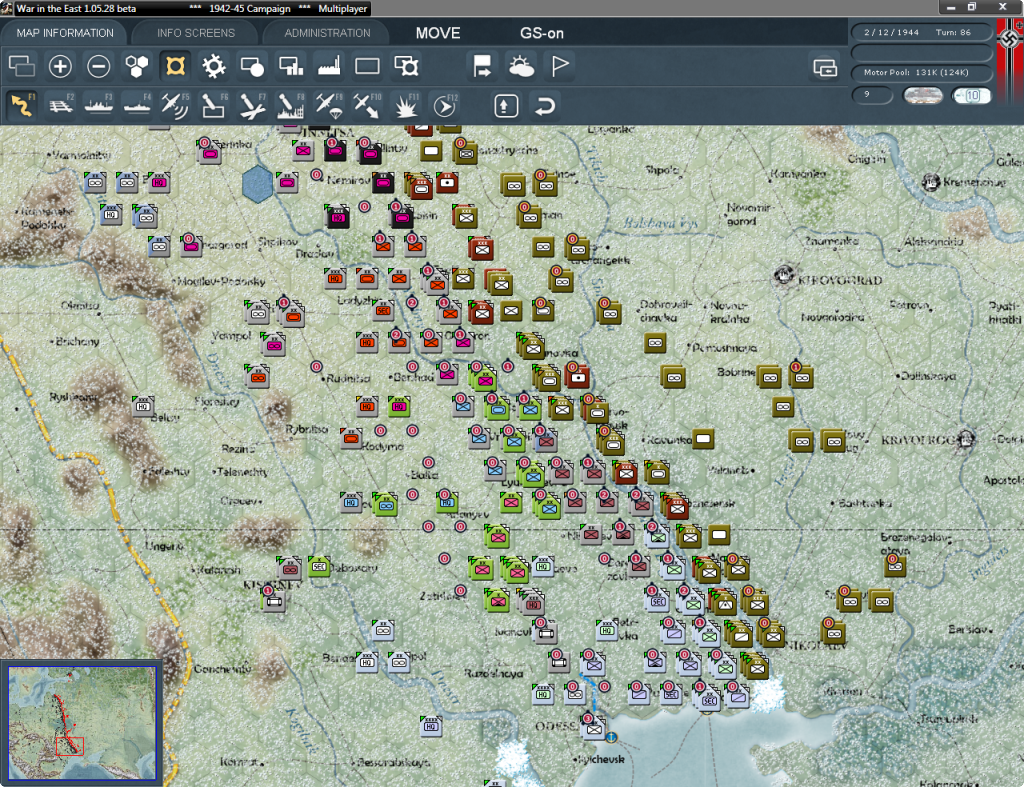This screenshot has width=1024, height=787.
Task: Click the Motor Pool 131K readout
Action: 921,72
